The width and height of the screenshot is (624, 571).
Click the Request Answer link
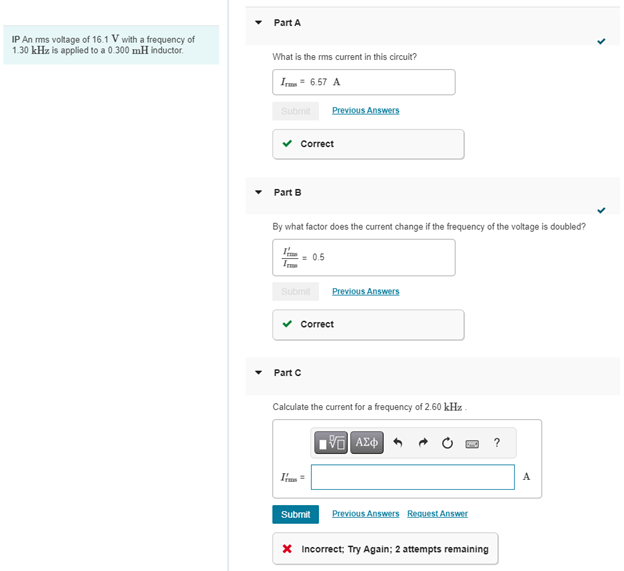[x=437, y=514]
